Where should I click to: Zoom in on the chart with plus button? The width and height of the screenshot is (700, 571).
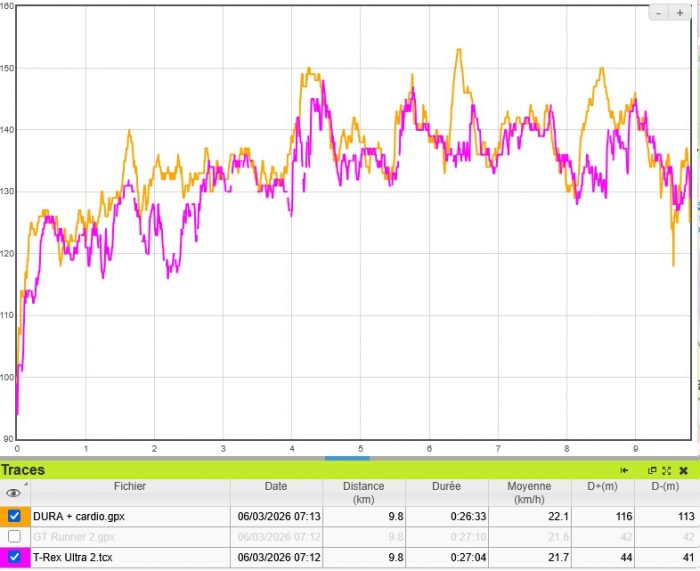(x=681, y=12)
